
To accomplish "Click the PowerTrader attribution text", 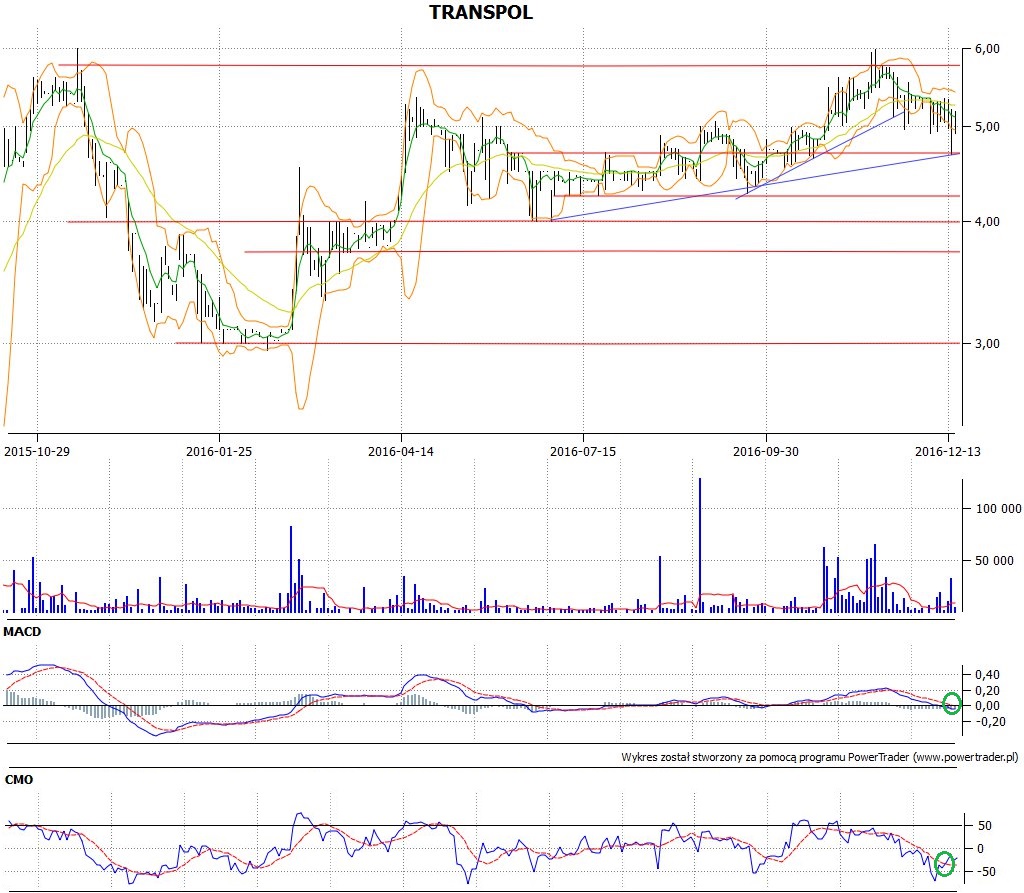I will [x=820, y=757].
